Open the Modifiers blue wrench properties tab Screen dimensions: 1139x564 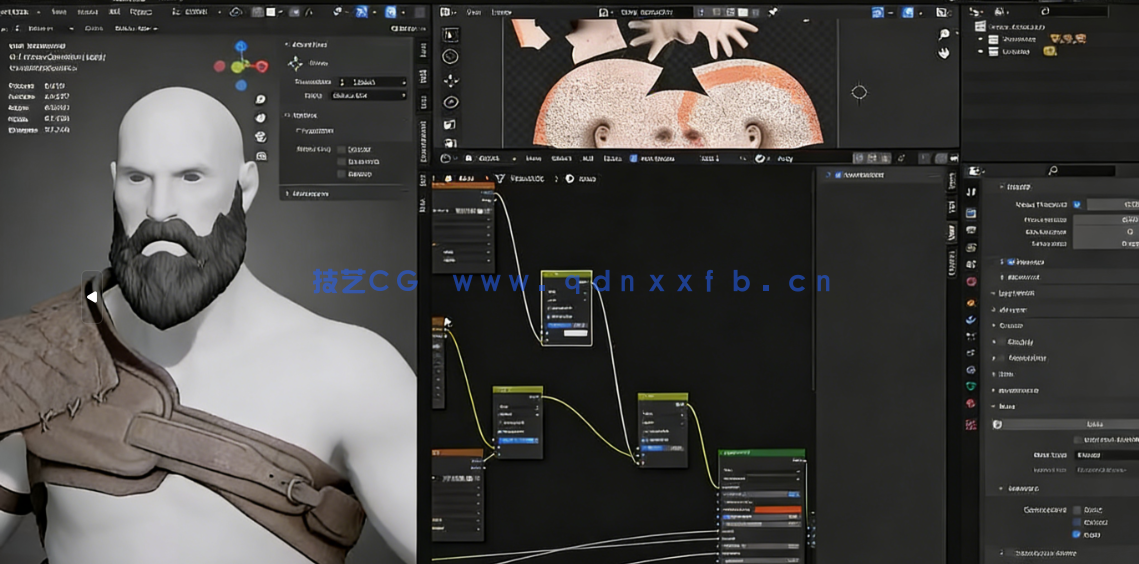point(972,320)
